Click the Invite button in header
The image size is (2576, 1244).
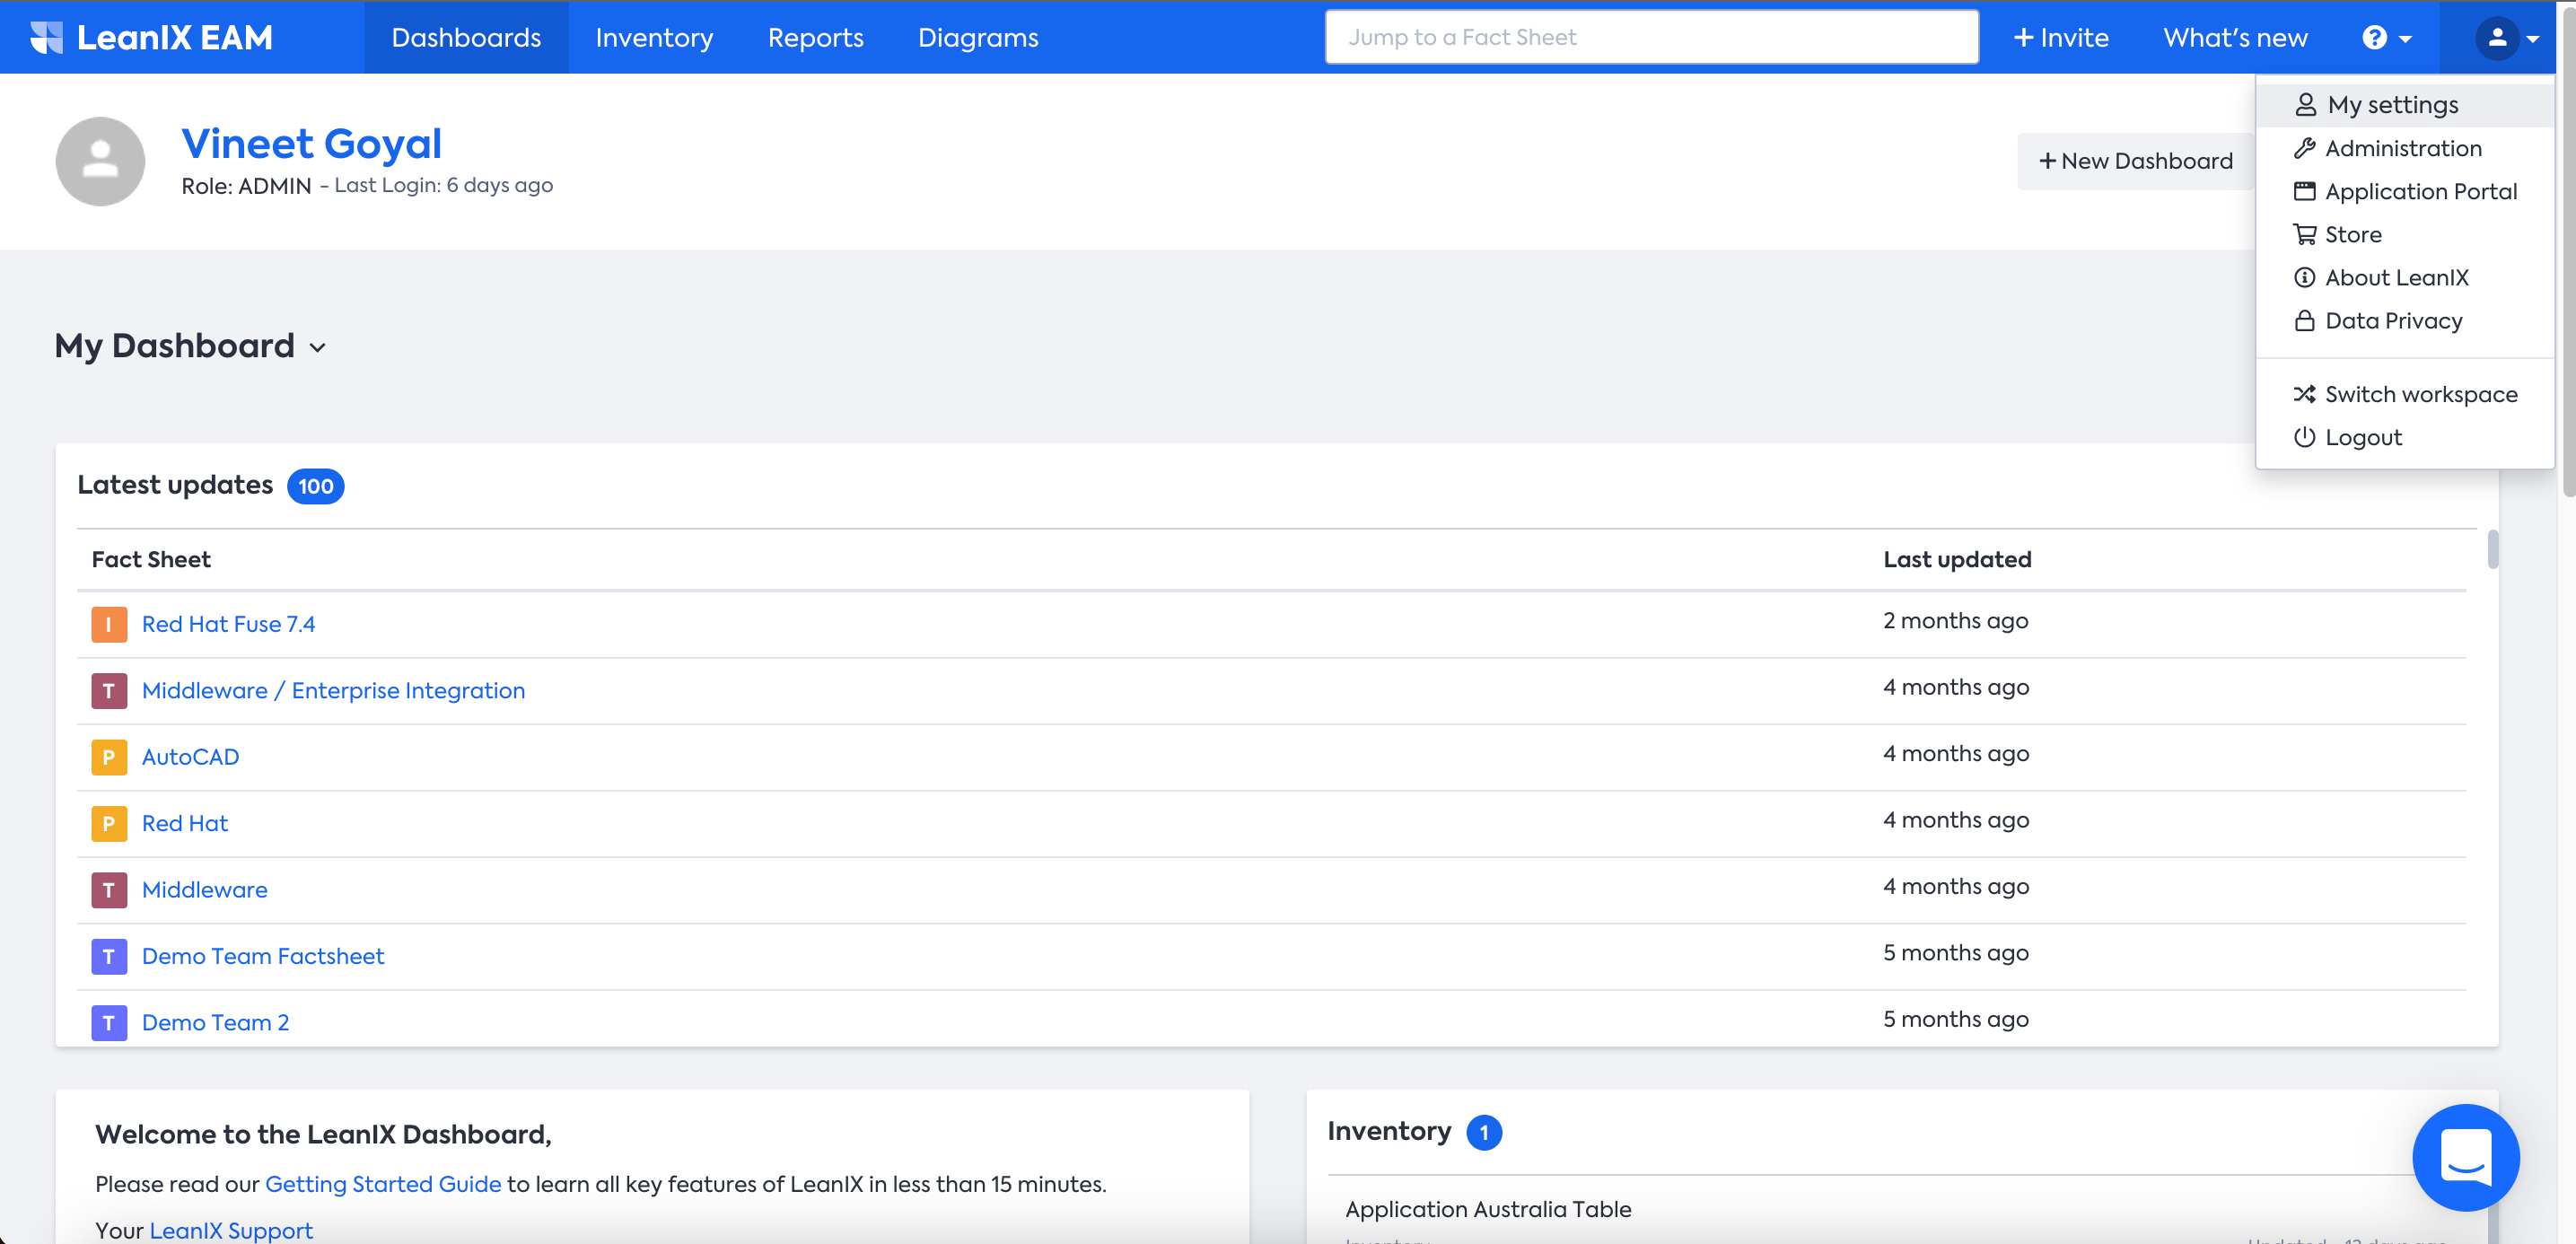click(2061, 37)
